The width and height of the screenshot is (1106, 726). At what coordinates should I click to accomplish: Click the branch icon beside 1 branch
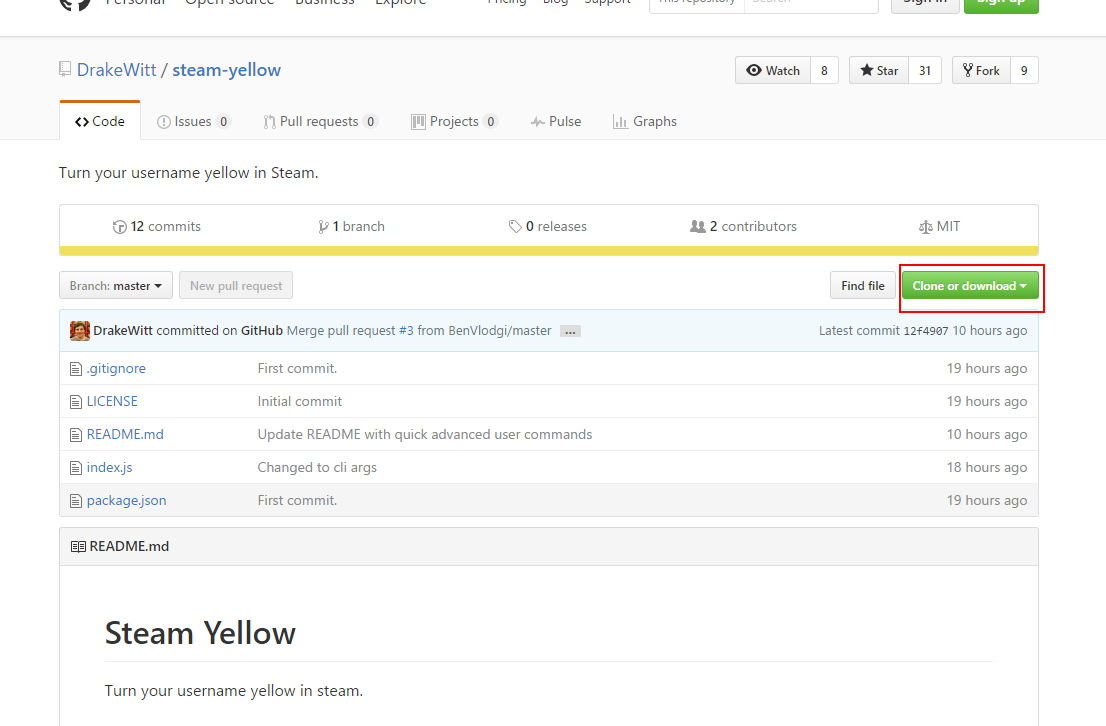322,226
